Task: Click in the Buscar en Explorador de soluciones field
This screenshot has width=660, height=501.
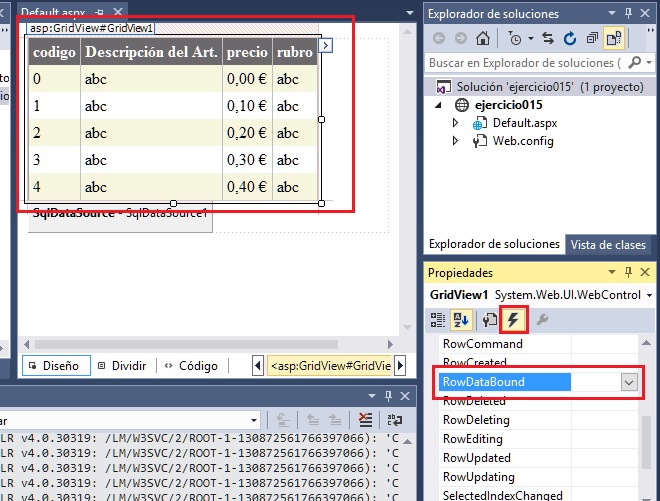Action: (x=524, y=63)
